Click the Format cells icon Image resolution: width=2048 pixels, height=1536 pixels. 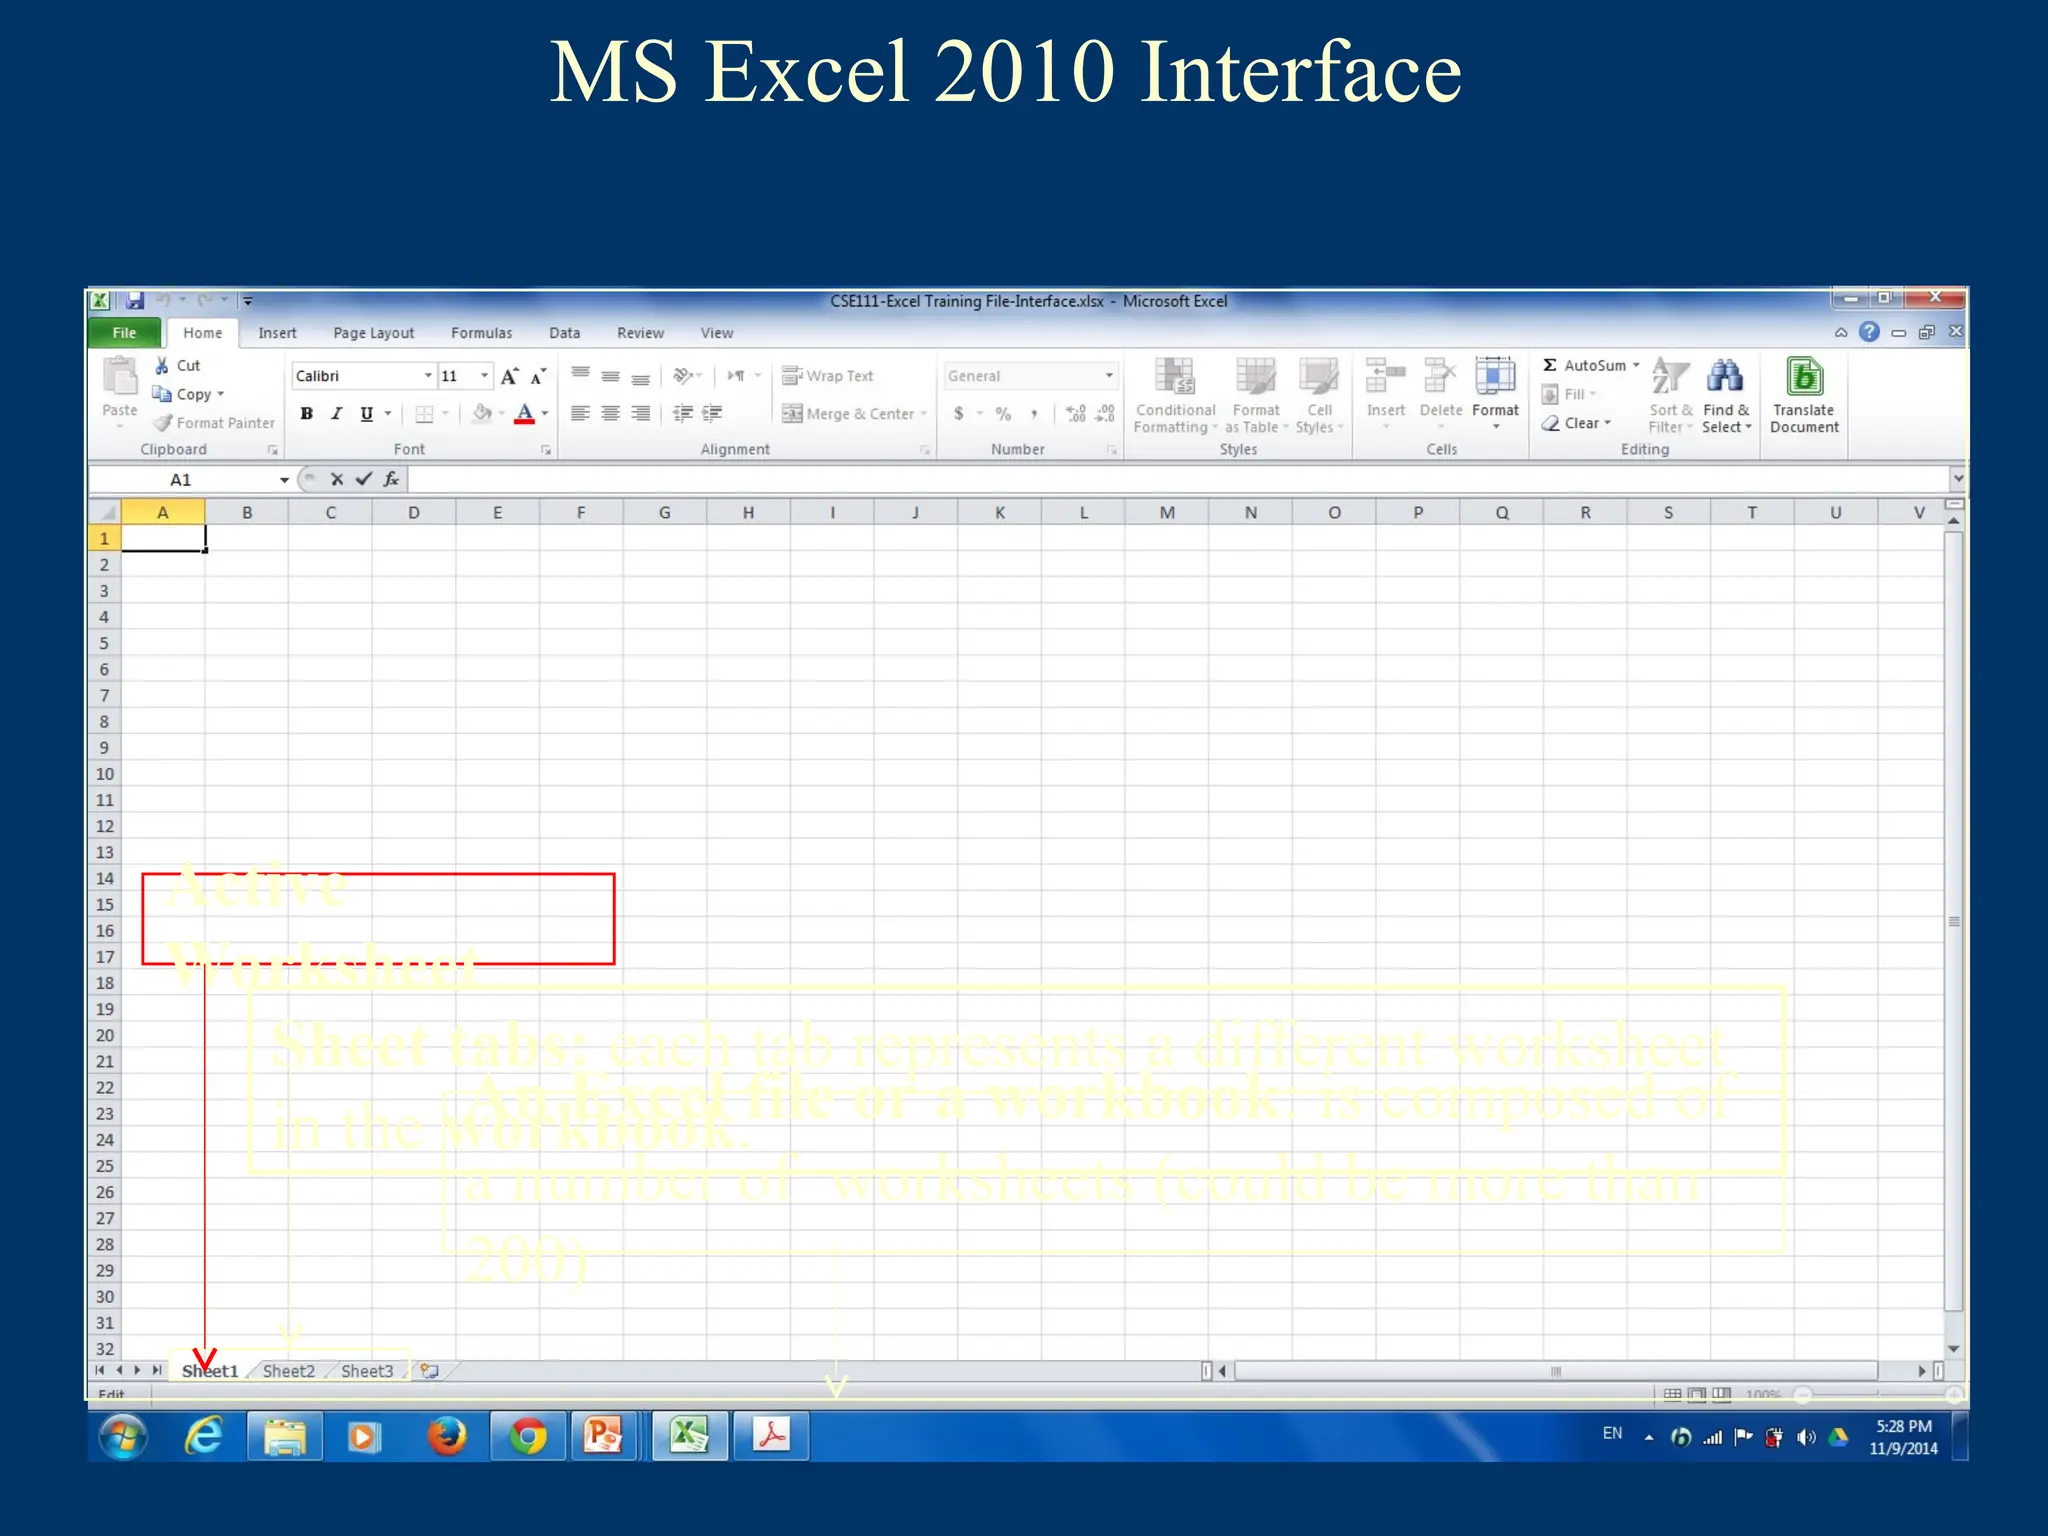click(x=1495, y=376)
